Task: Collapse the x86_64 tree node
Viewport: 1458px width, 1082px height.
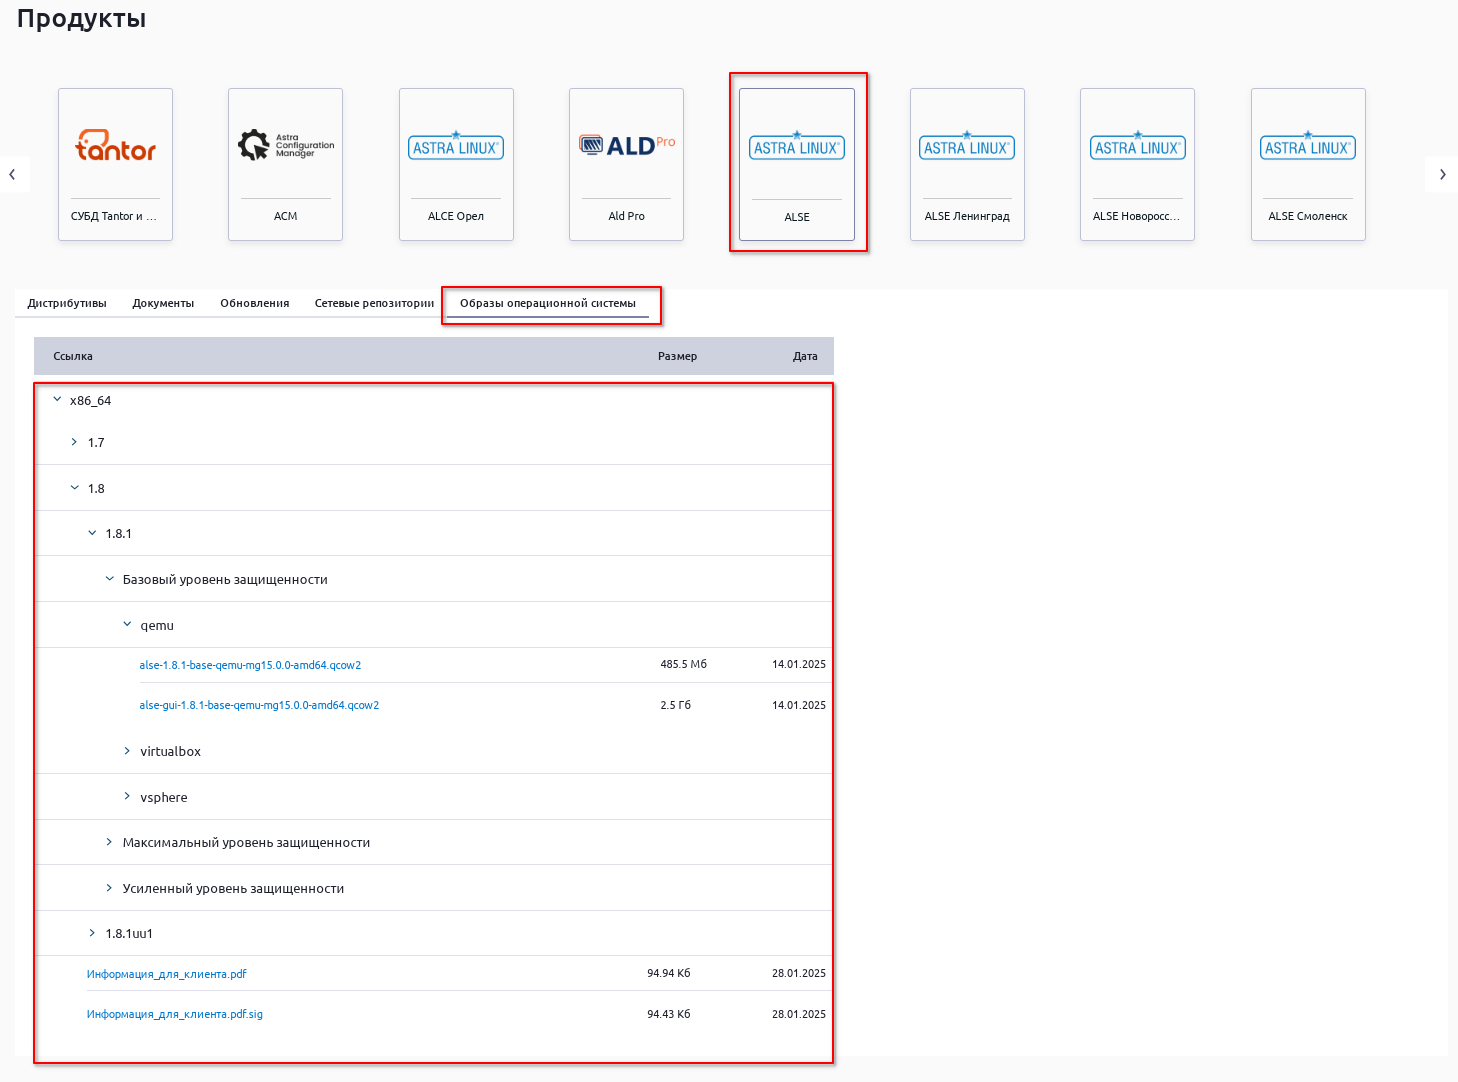Action: (x=57, y=400)
